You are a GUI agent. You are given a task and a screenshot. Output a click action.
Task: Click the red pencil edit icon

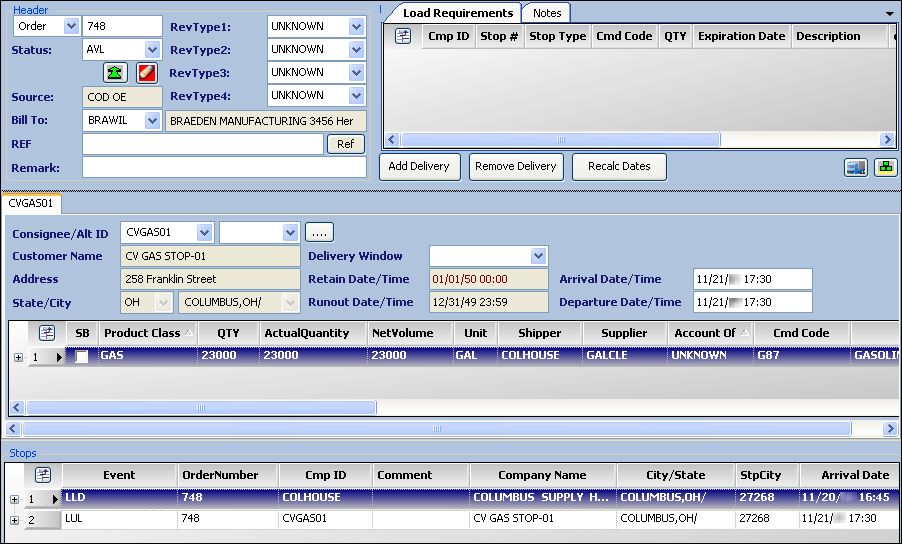pos(147,72)
